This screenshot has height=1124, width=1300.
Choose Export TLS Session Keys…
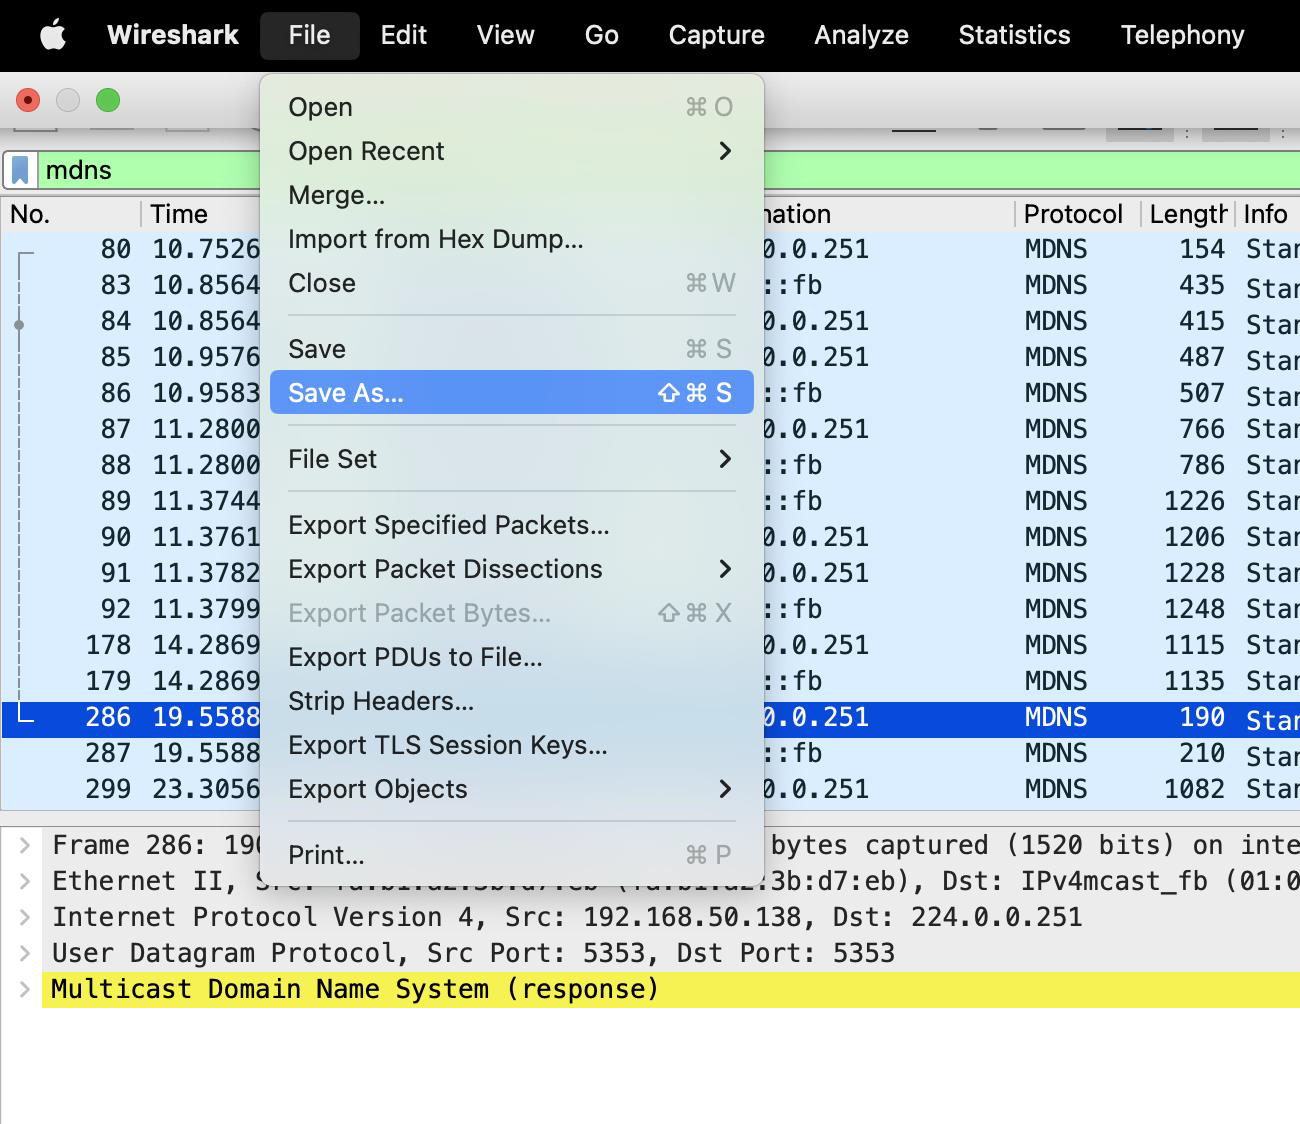pyautogui.click(x=447, y=745)
